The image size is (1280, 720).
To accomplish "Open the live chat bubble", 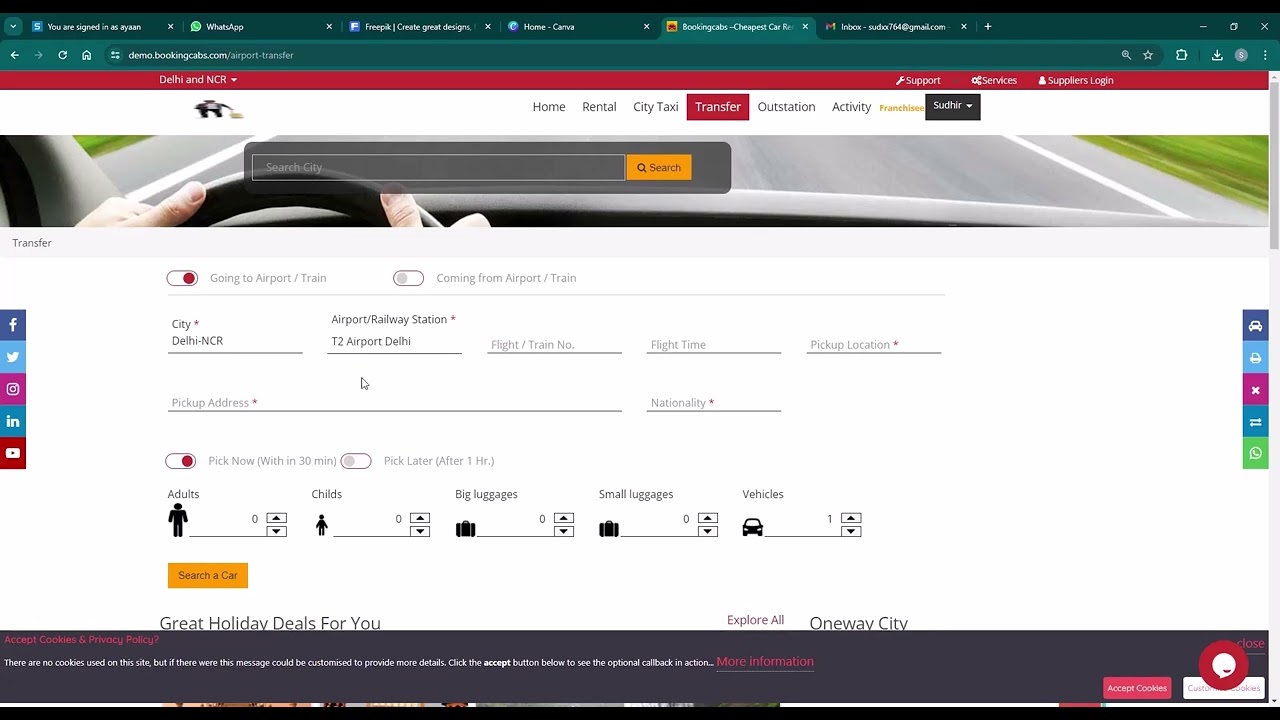I will coord(1223,666).
